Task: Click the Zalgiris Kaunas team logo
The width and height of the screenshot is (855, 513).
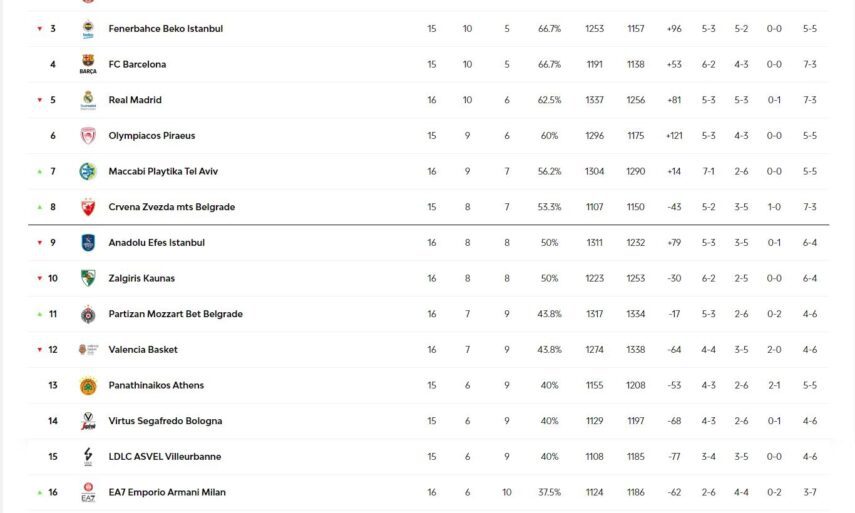Action: (88, 279)
